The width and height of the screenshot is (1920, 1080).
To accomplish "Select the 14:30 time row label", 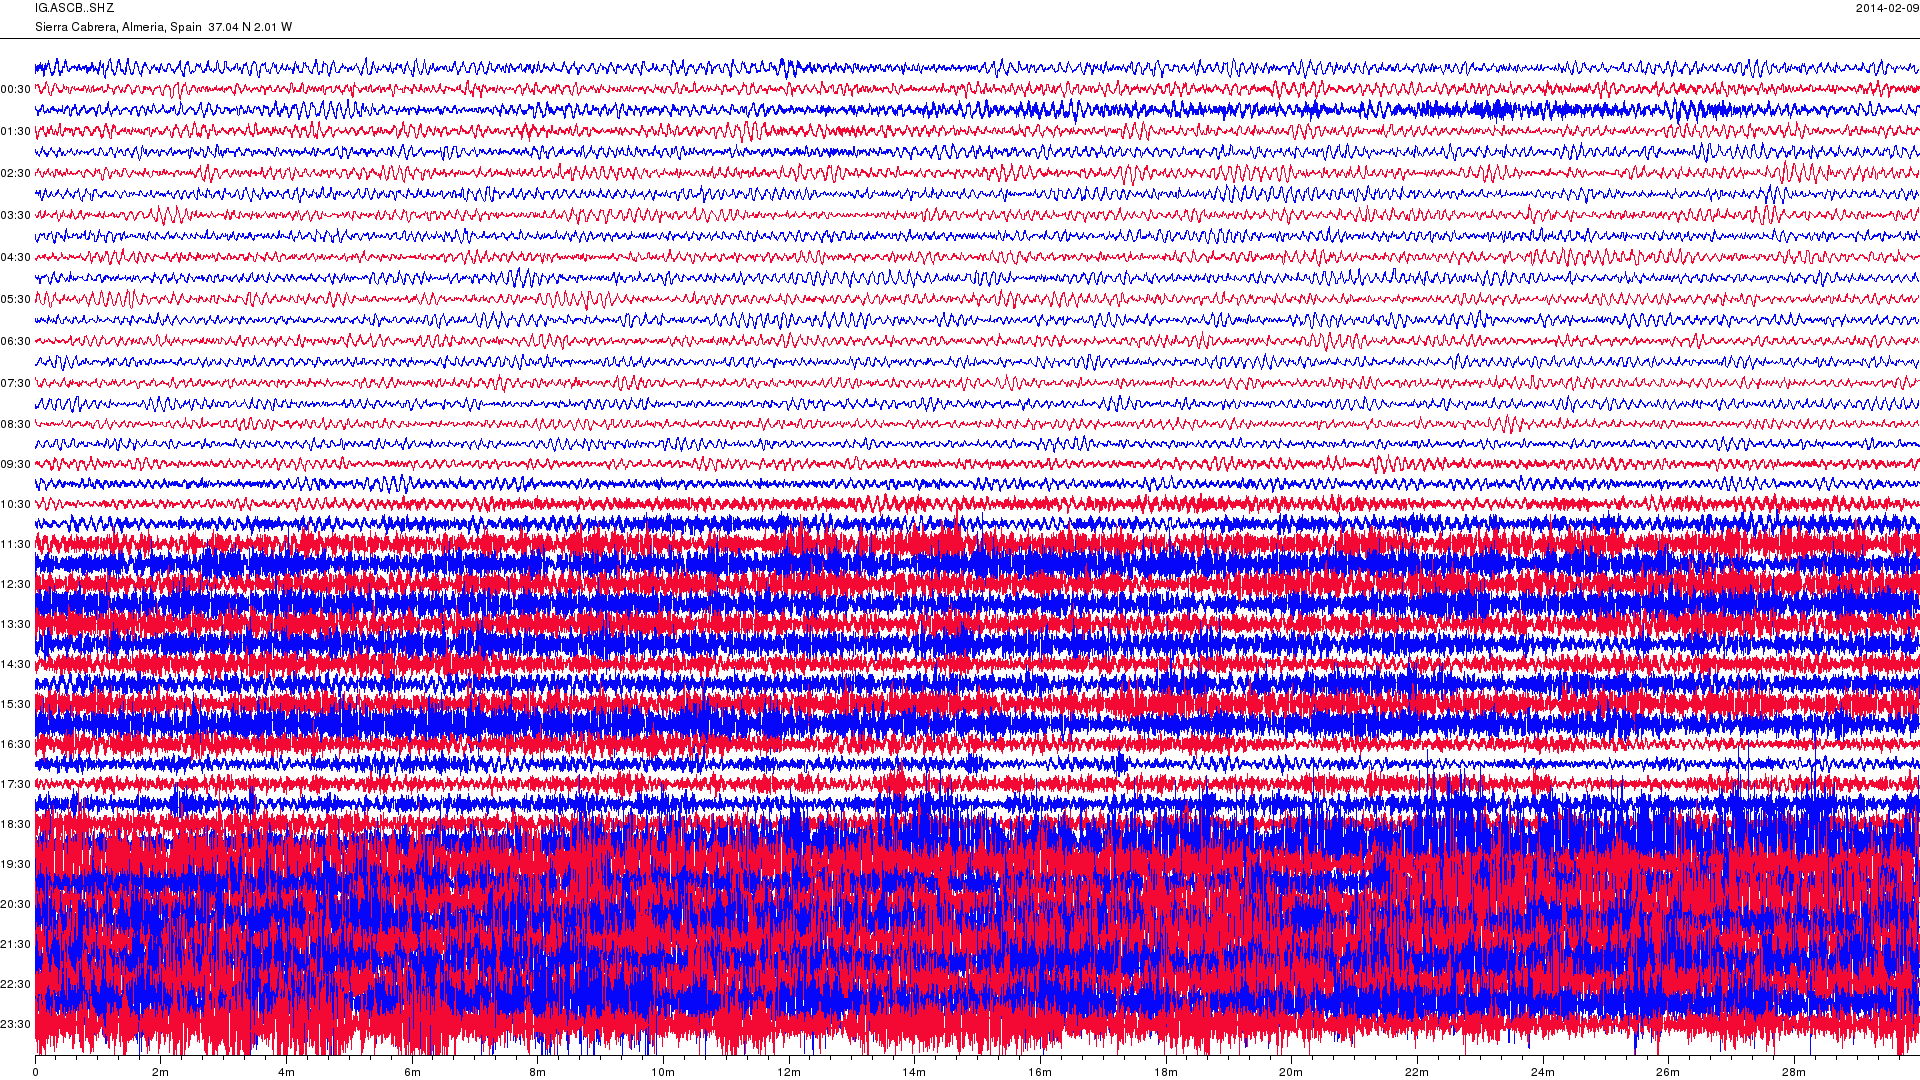I will pos(16,664).
